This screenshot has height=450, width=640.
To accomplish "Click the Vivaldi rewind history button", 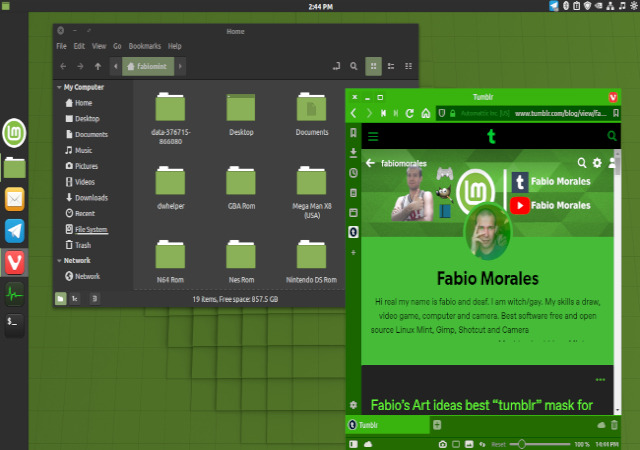I will (383, 113).
